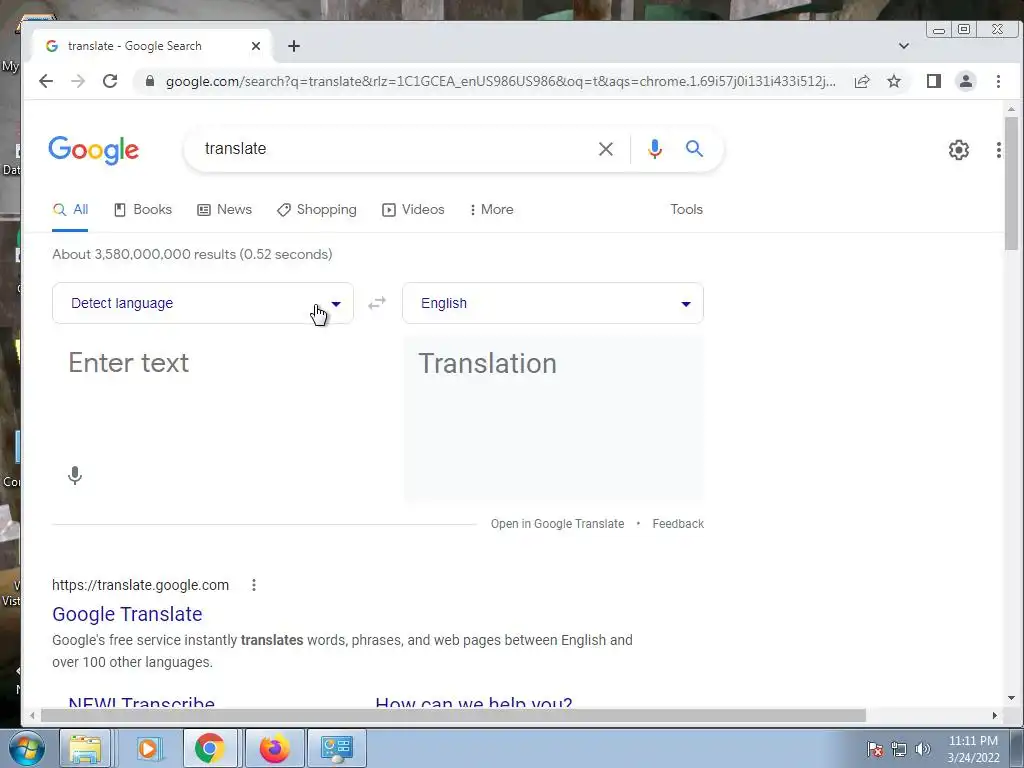The width and height of the screenshot is (1024, 768).
Task: Share this page from address bar
Action: point(862,81)
